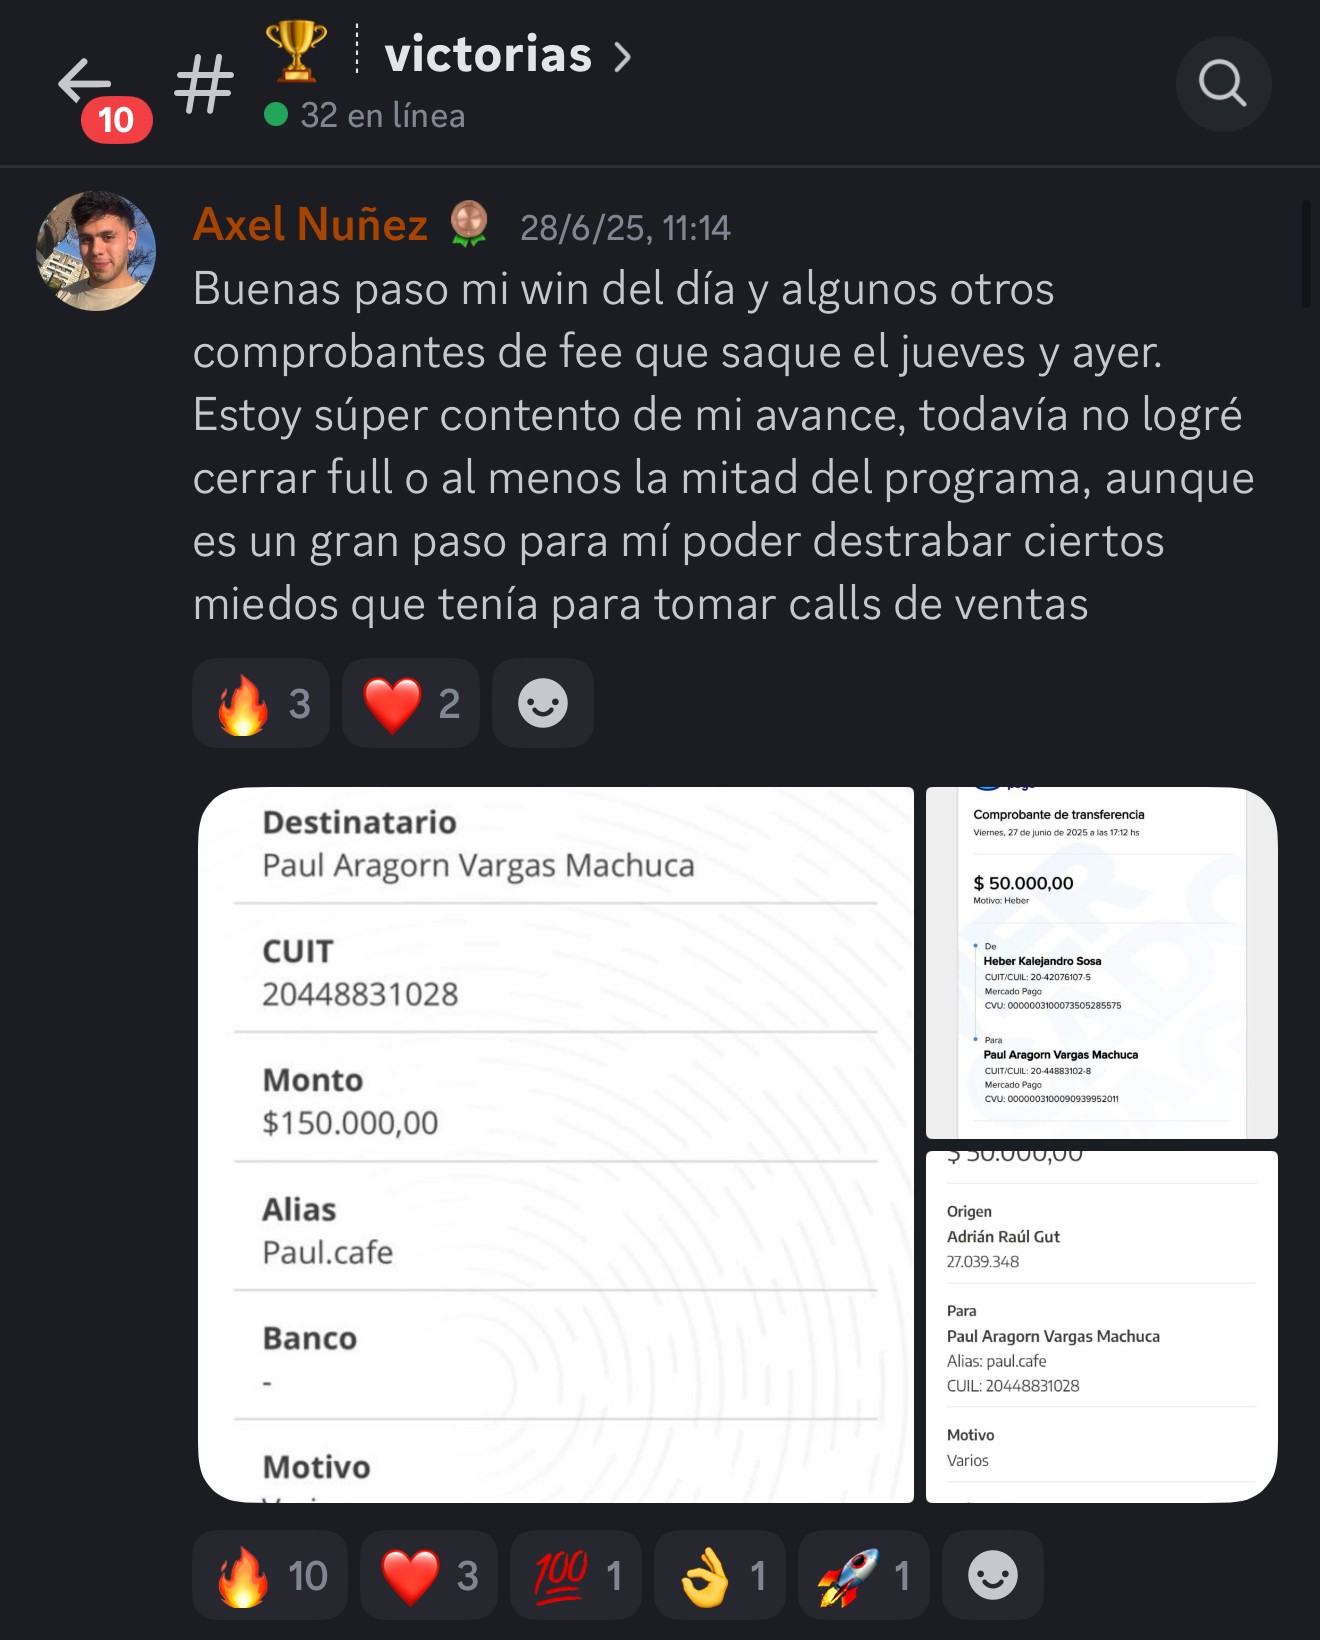Open search with the magnifier icon
The width and height of the screenshot is (1320, 1640).
click(x=1223, y=83)
